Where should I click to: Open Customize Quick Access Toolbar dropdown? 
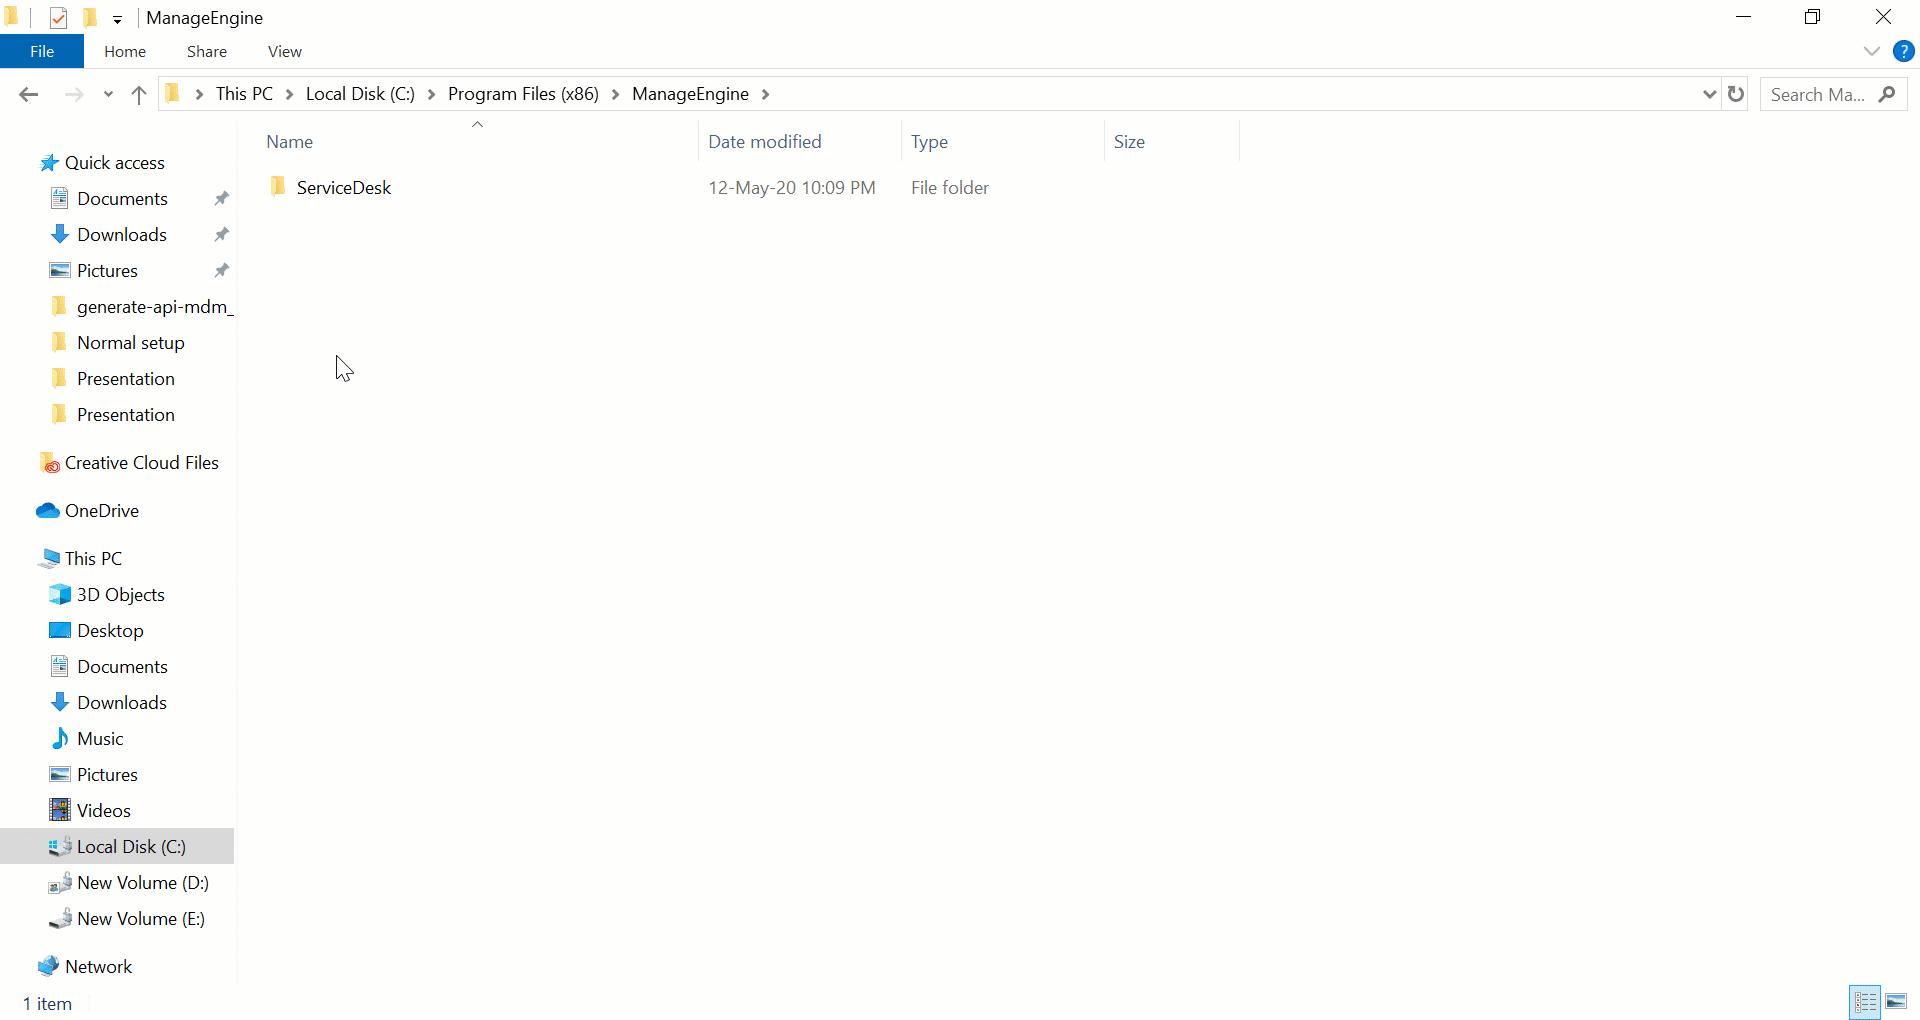point(117,19)
